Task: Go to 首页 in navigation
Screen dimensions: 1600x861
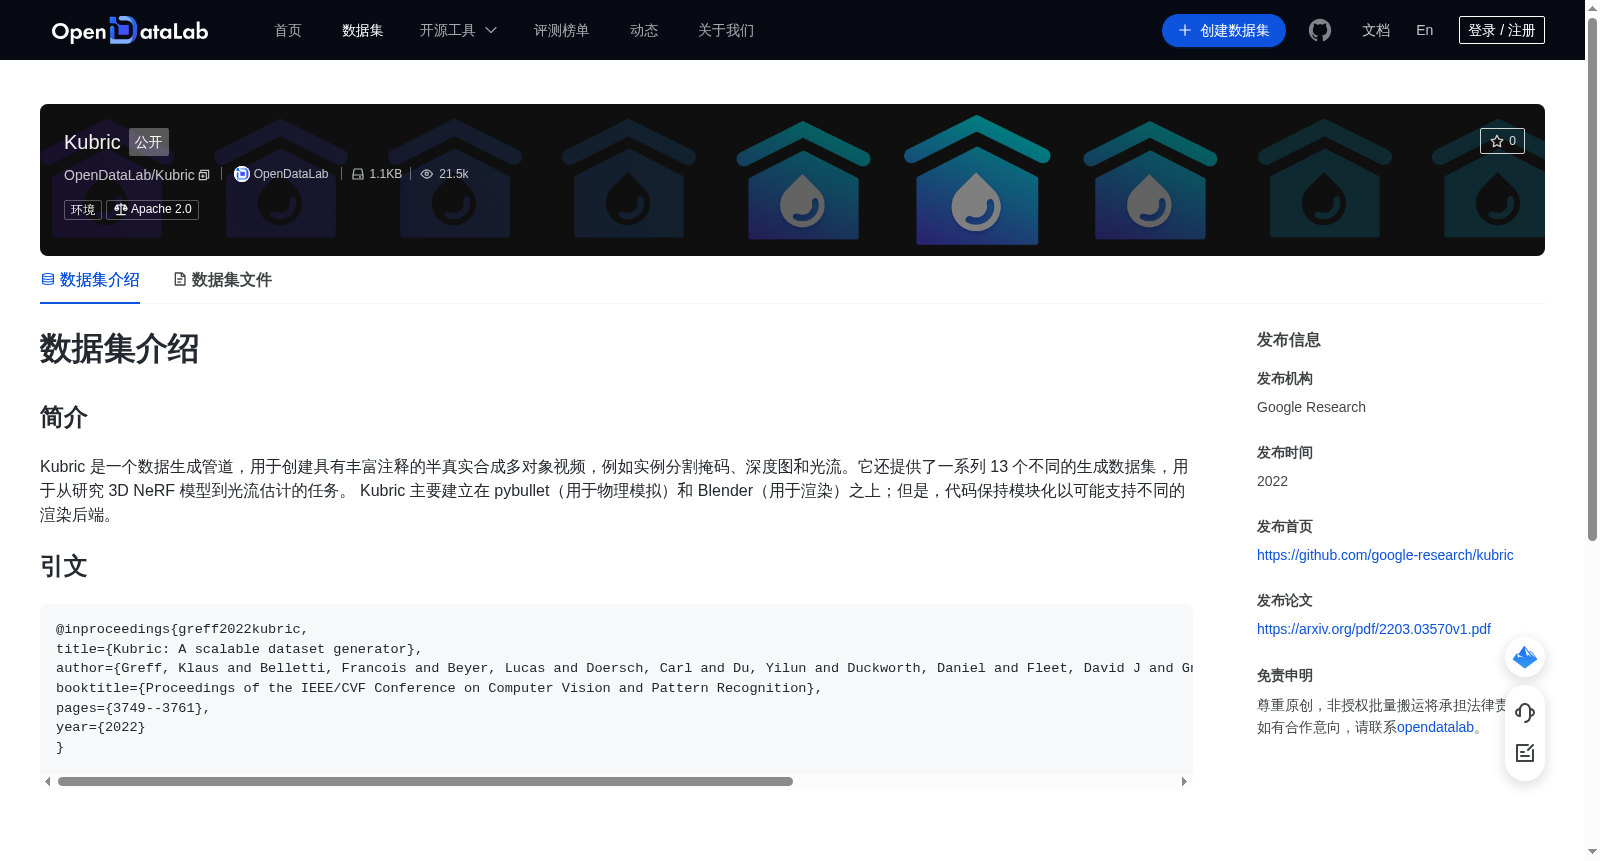Action: tap(288, 30)
